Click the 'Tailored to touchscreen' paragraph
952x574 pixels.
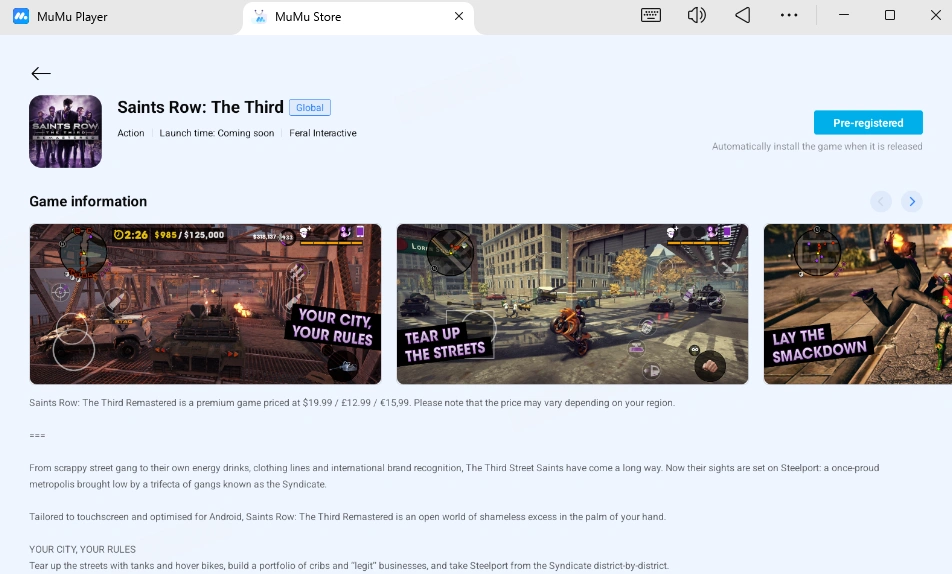click(x=347, y=517)
